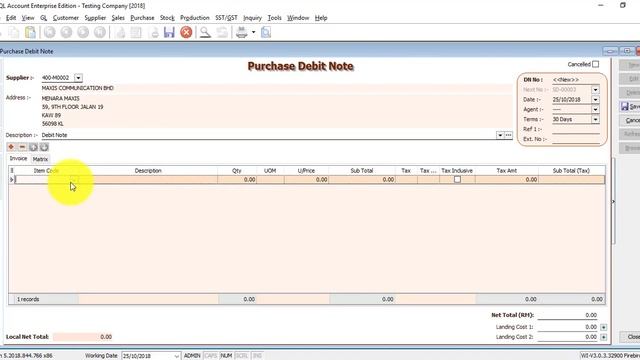640x360 pixels.
Task: Open the Inquiry menu
Action: click(252, 18)
